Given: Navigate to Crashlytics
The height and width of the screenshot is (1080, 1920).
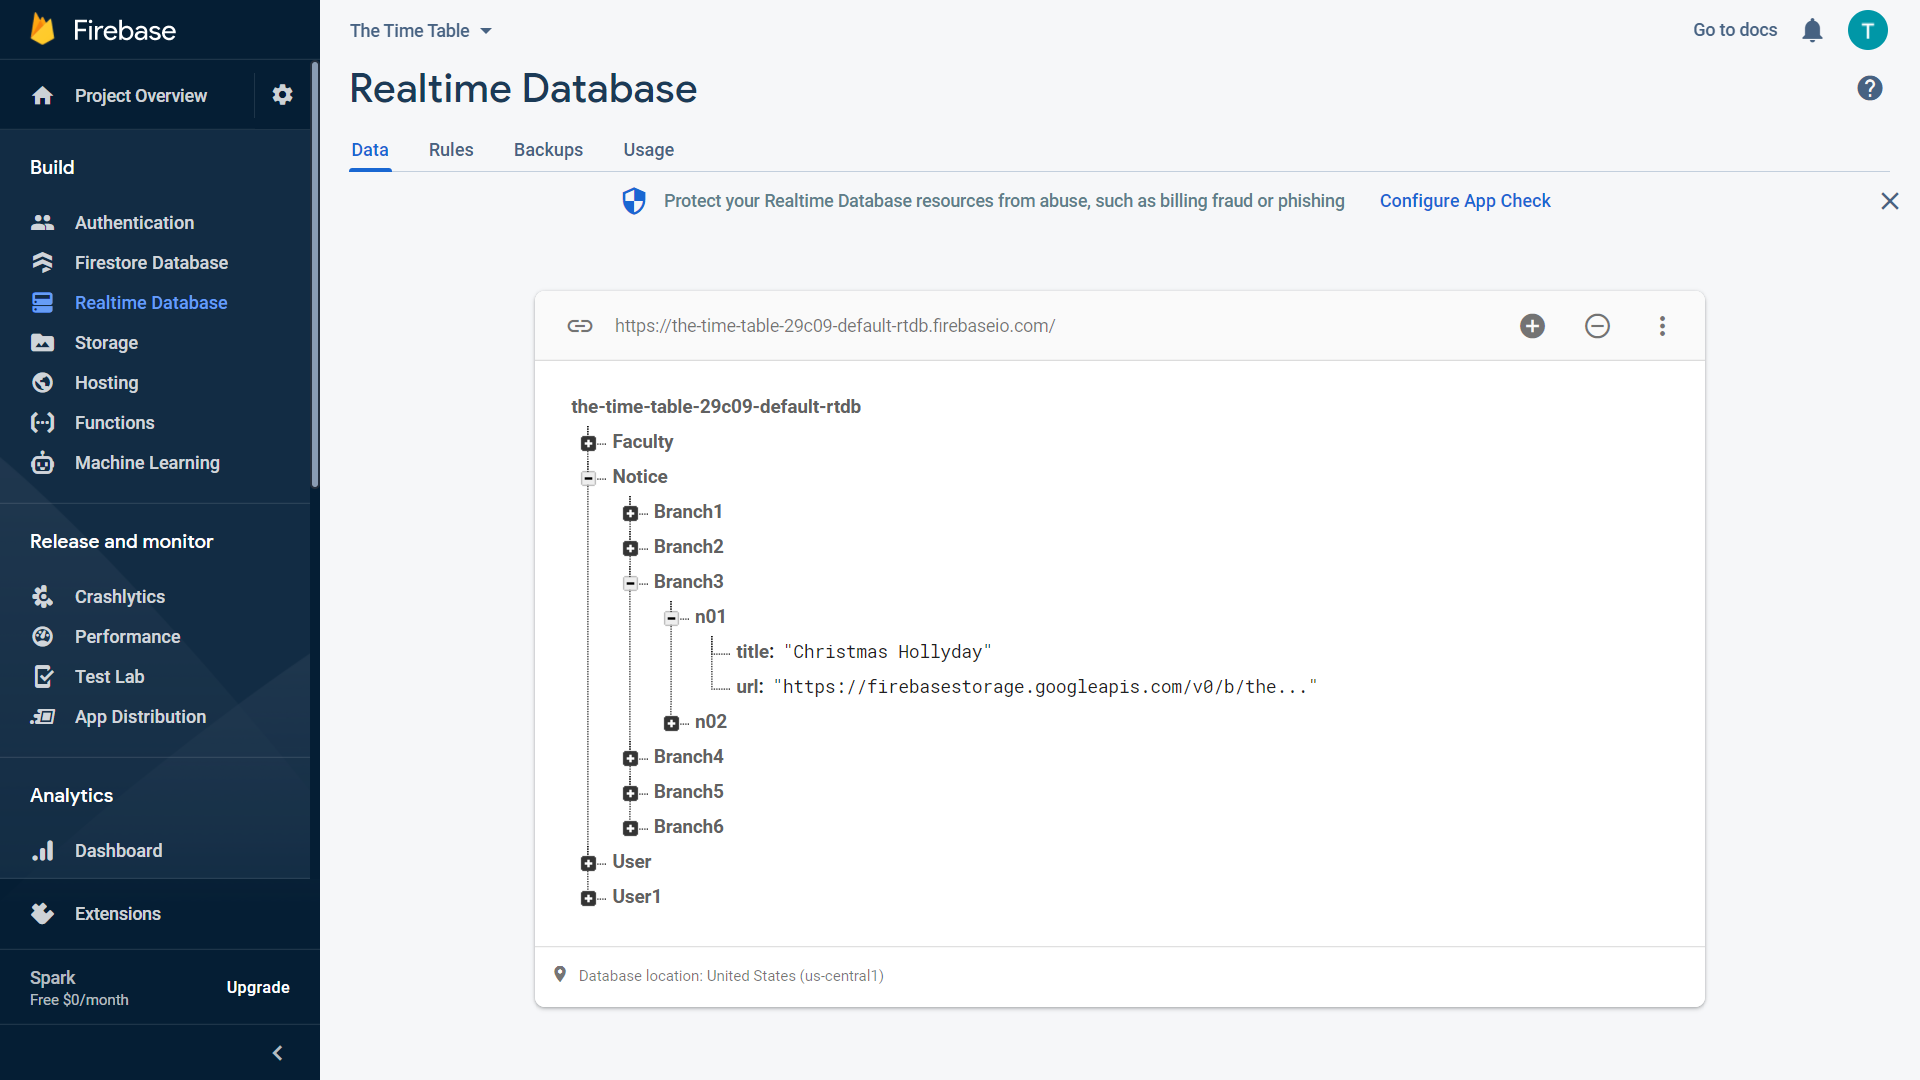Looking at the screenshot, I should tap(120, 596).
